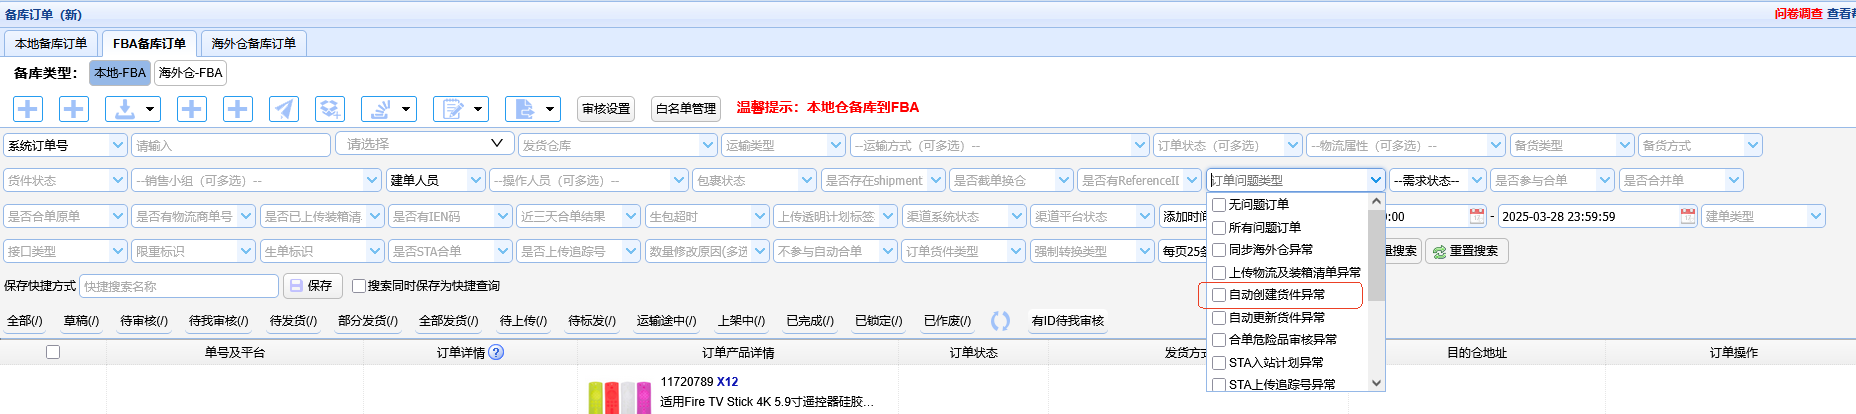This screenshot has height=414, width=1856.
Task: Click the green refresh icon on 重置搜索
Action: pos(1439,252)
